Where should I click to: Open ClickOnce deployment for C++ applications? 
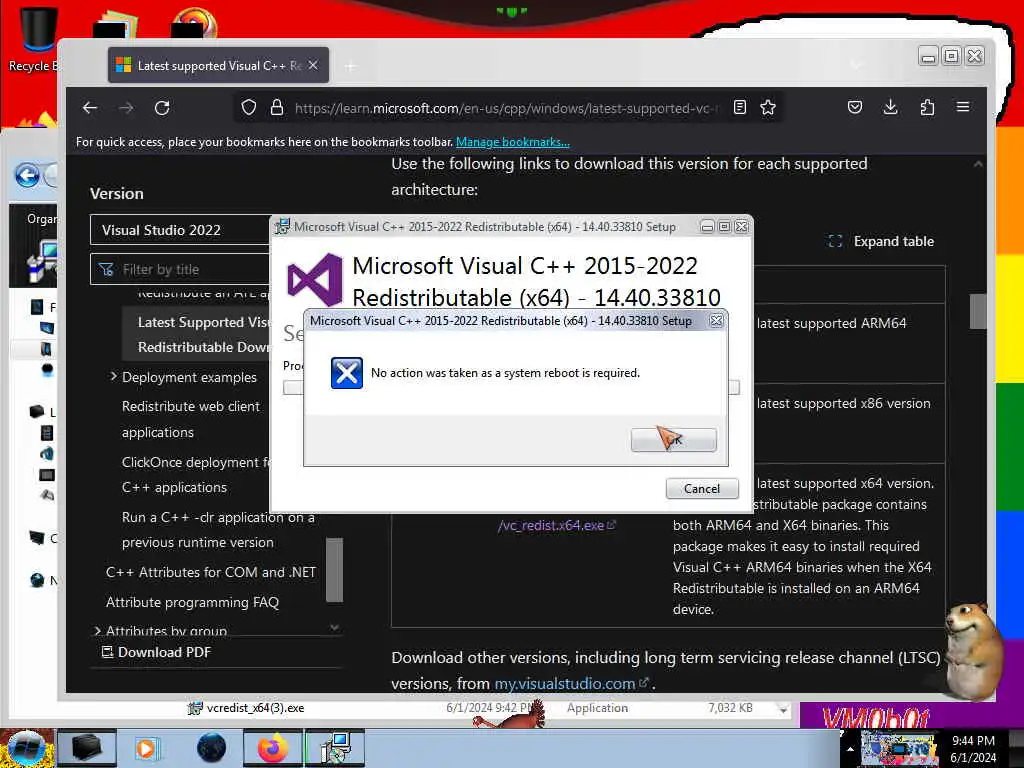195,475
